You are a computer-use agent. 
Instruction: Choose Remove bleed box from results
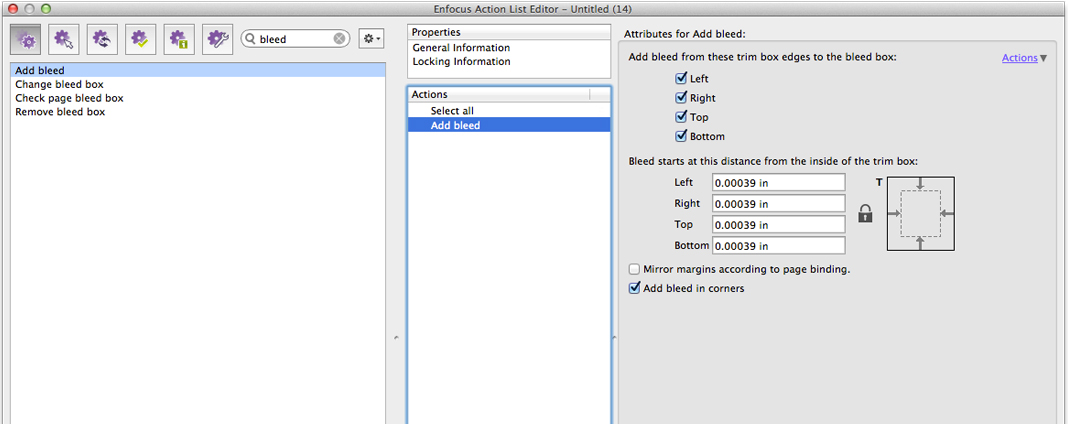pos(60,112)
